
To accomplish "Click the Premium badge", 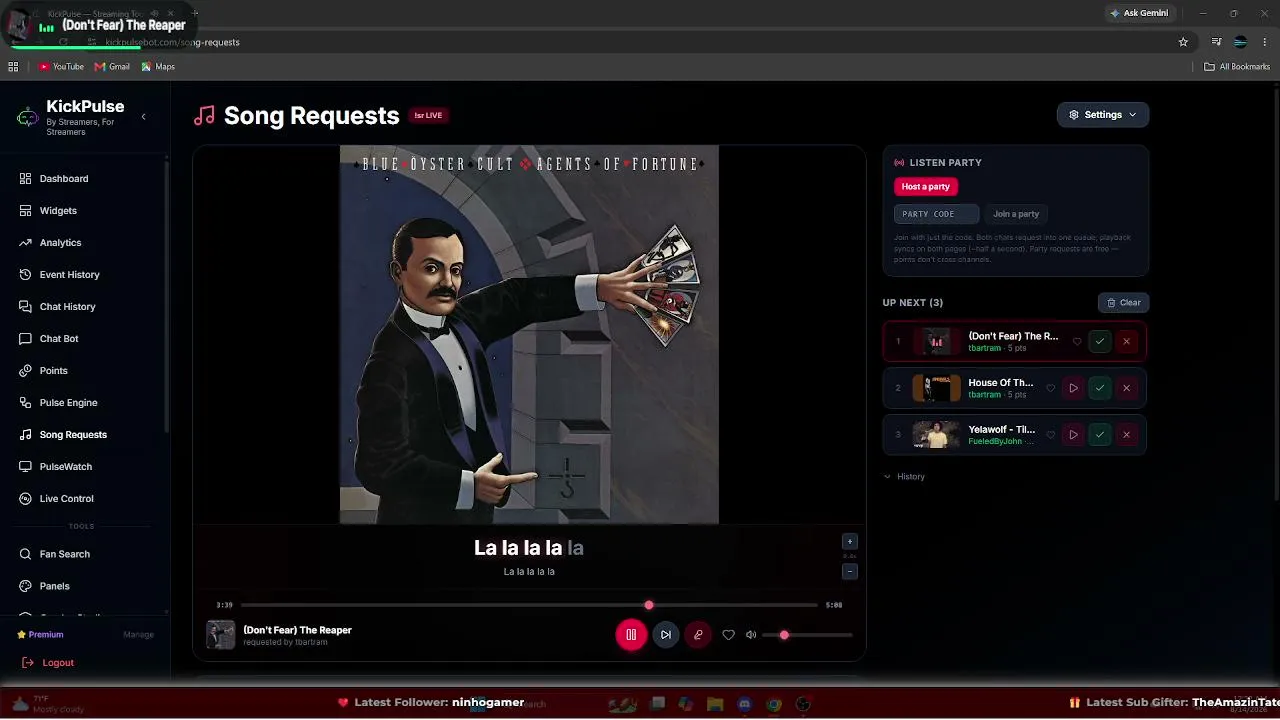I will click(x=40, y=635).
